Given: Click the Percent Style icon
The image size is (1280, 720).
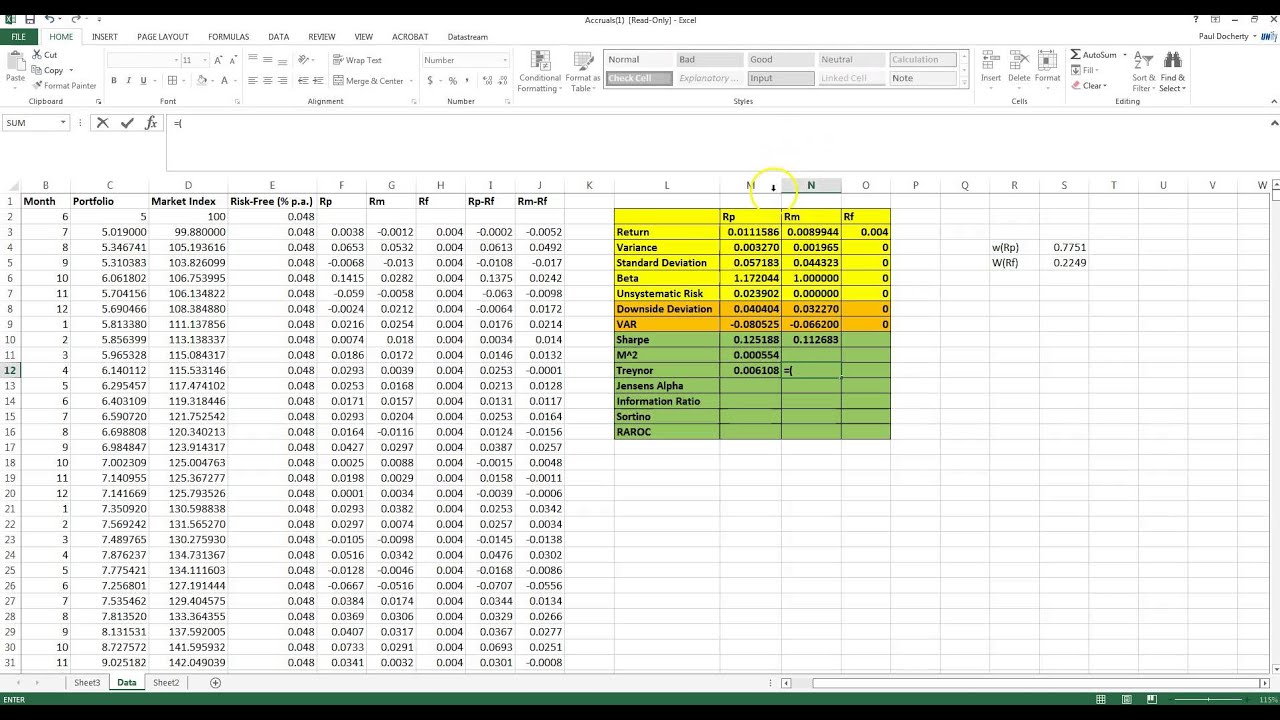Looking at the screenshot, I should pyautogui.click(x=453, y=81).
